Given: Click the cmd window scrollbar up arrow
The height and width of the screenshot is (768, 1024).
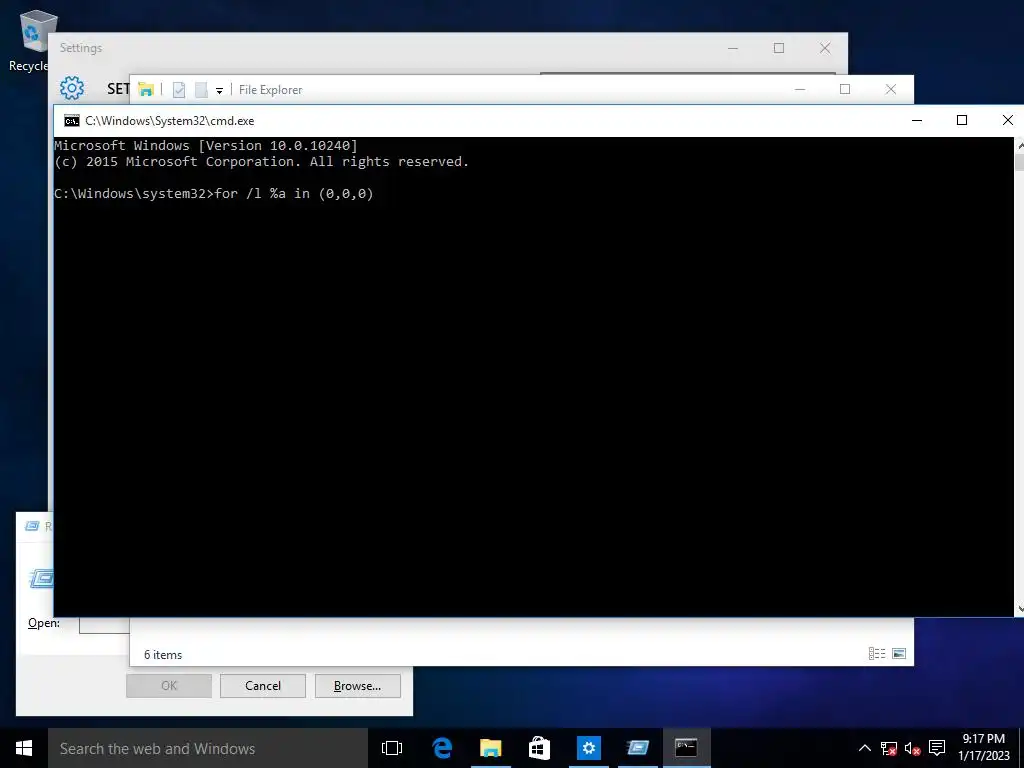Looking at the screenshot, I should tap(1019, 146).
